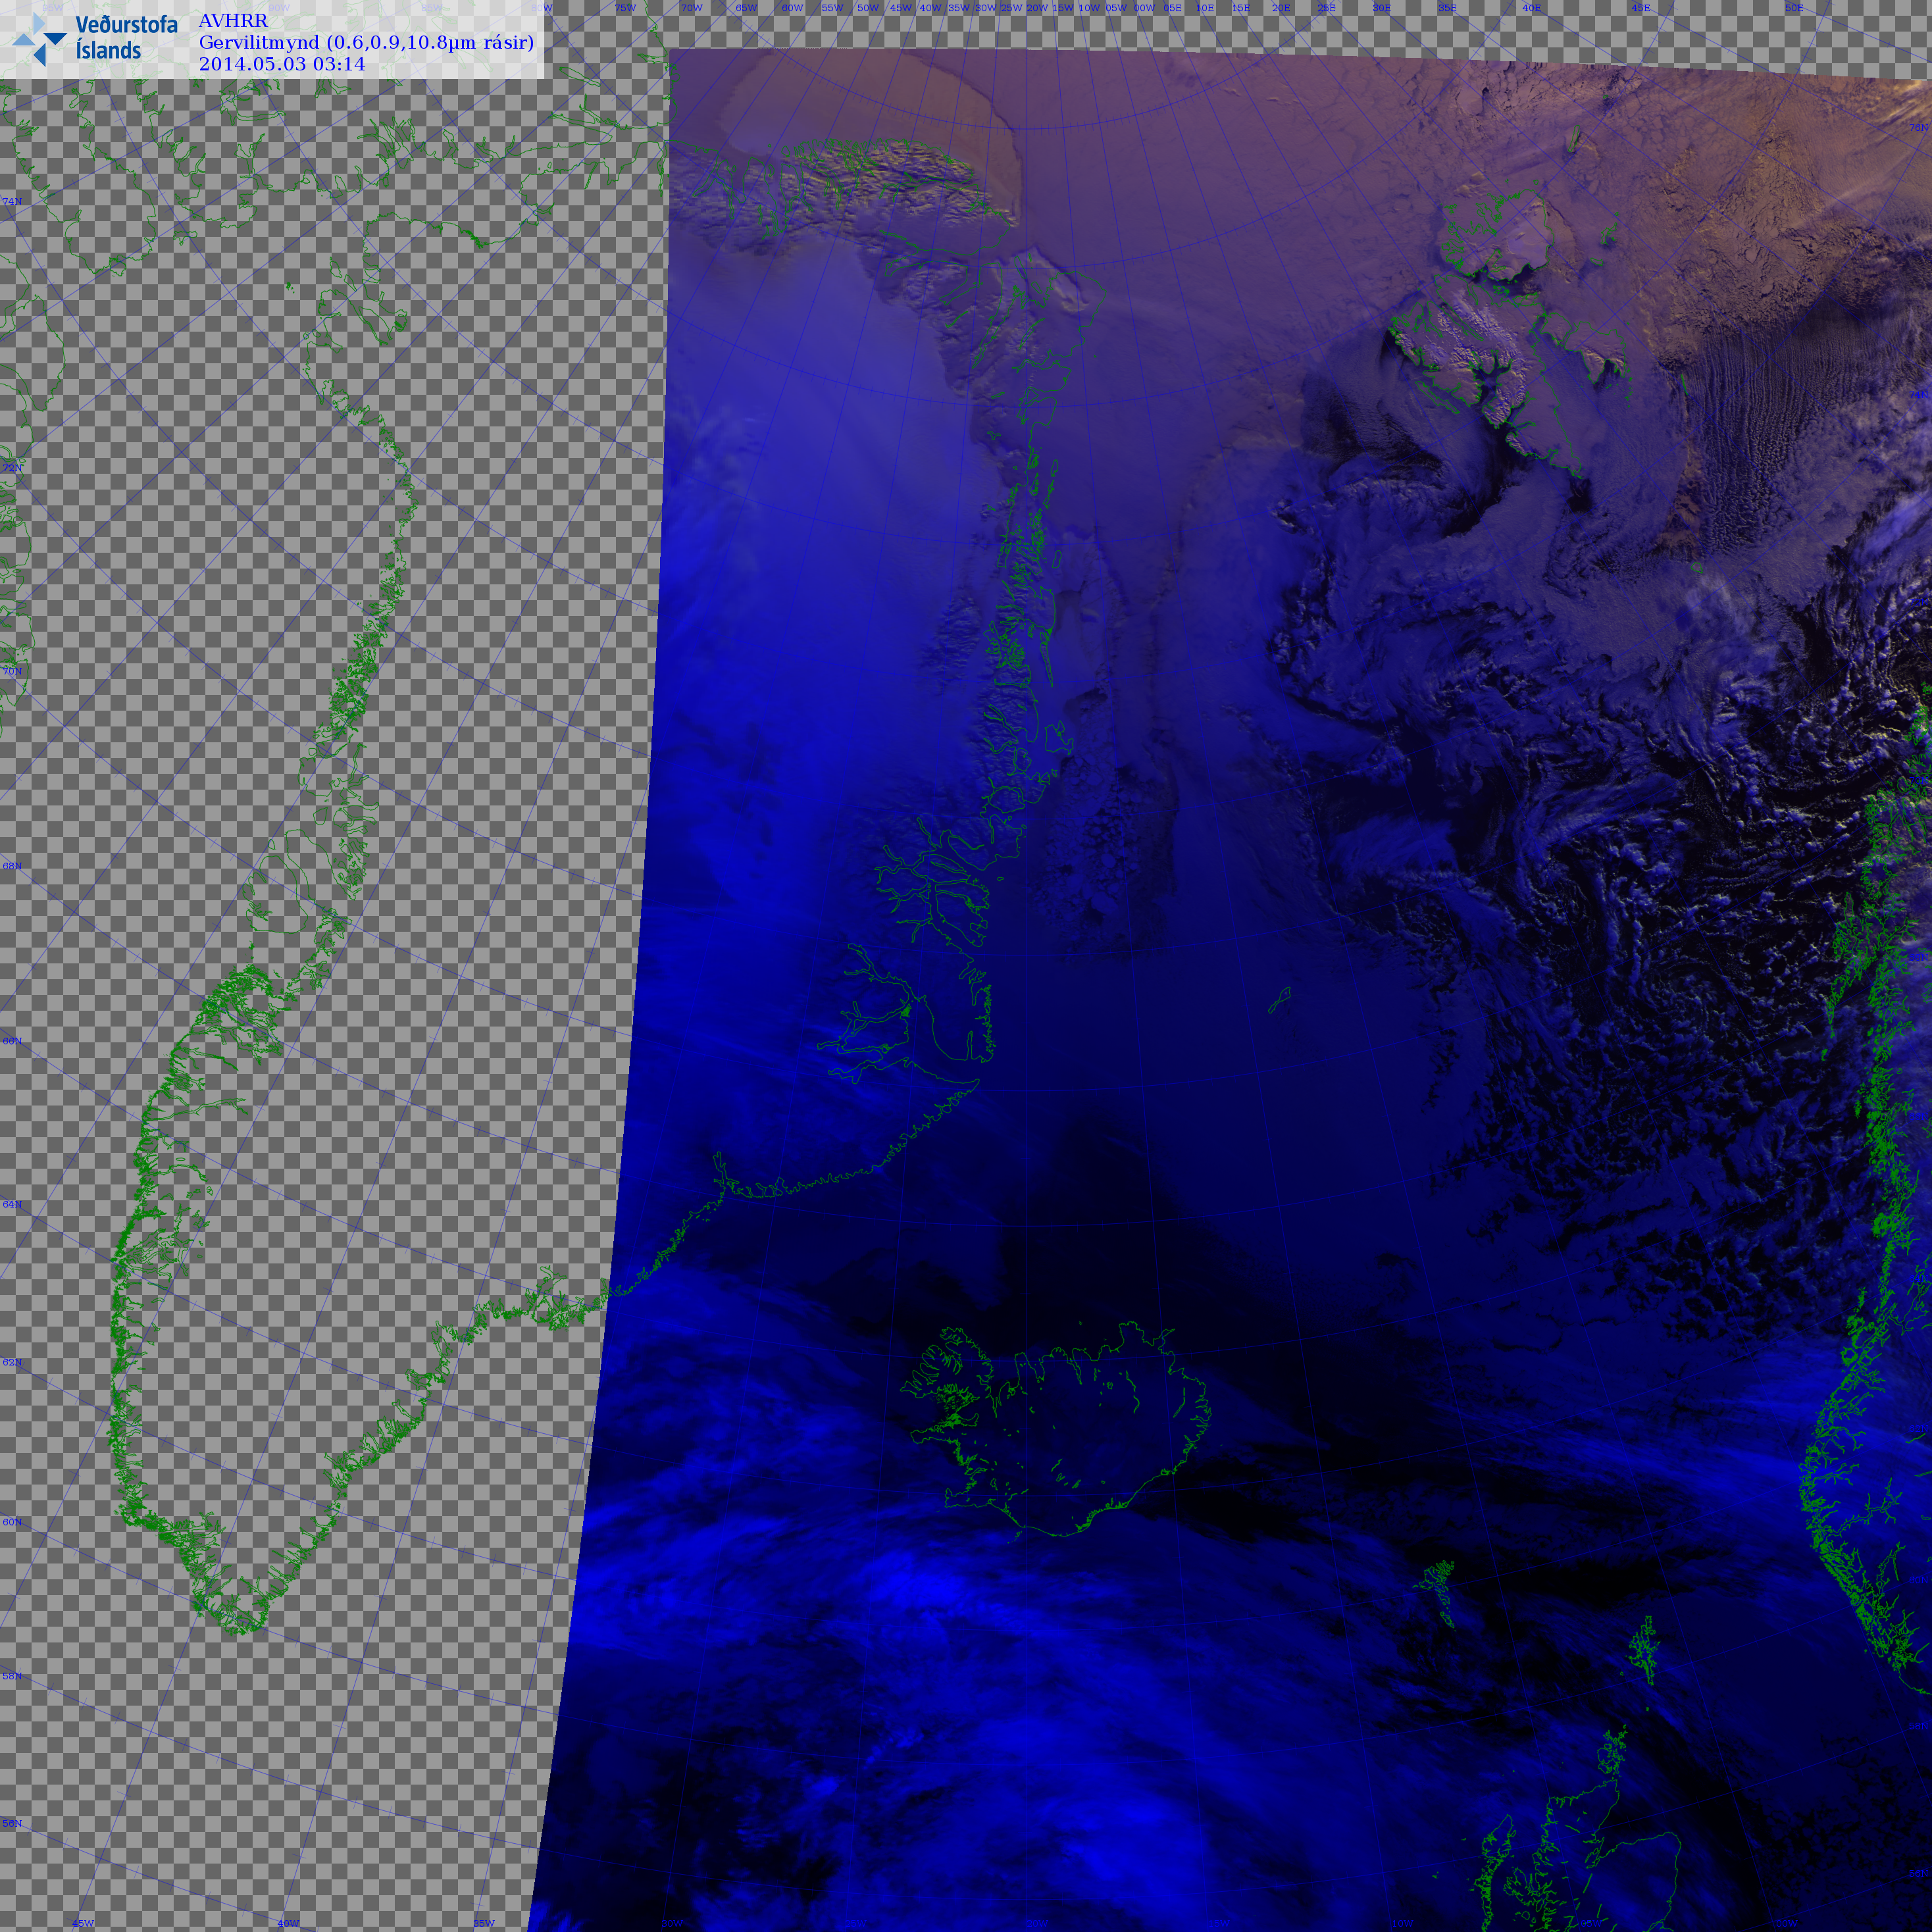Click the 40E longitude label at top
This screenshot has height=1932, width=1932.
coord(1531,8)
